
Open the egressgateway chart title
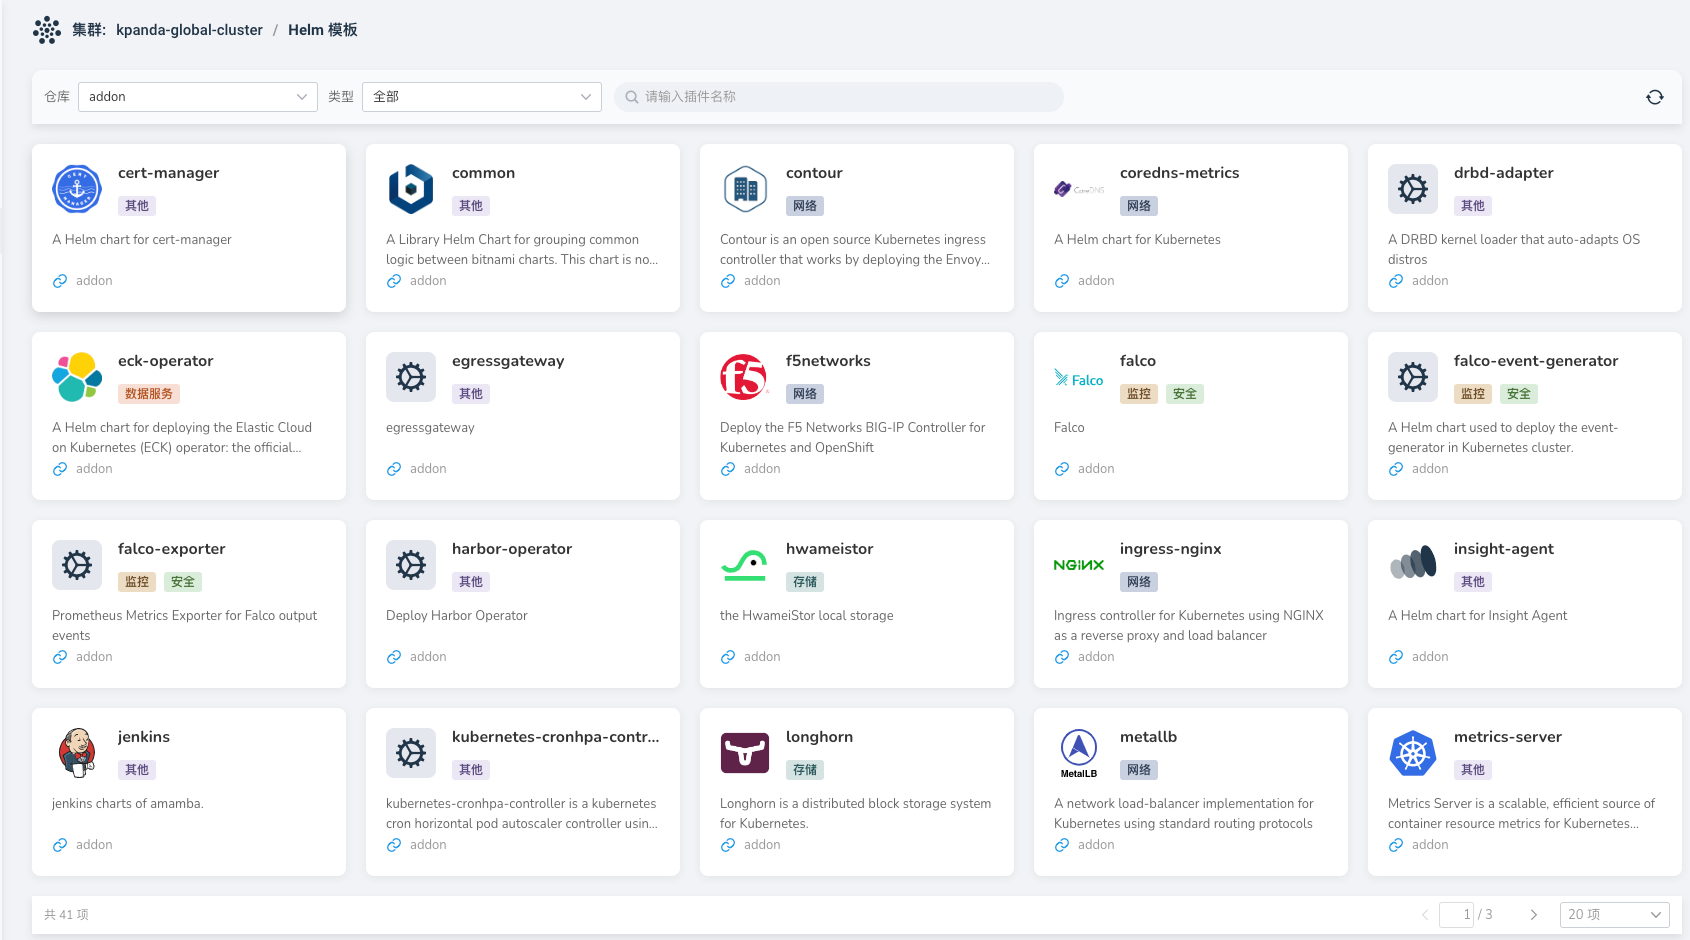click(508, 361)
